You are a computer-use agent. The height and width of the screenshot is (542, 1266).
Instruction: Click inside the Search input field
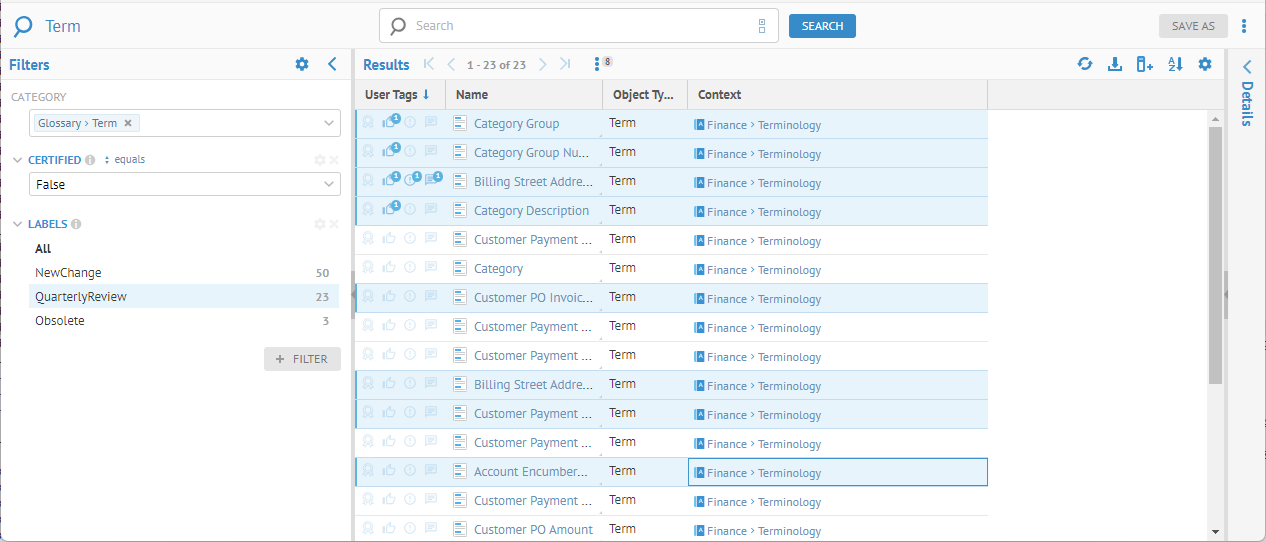point(580,26)
